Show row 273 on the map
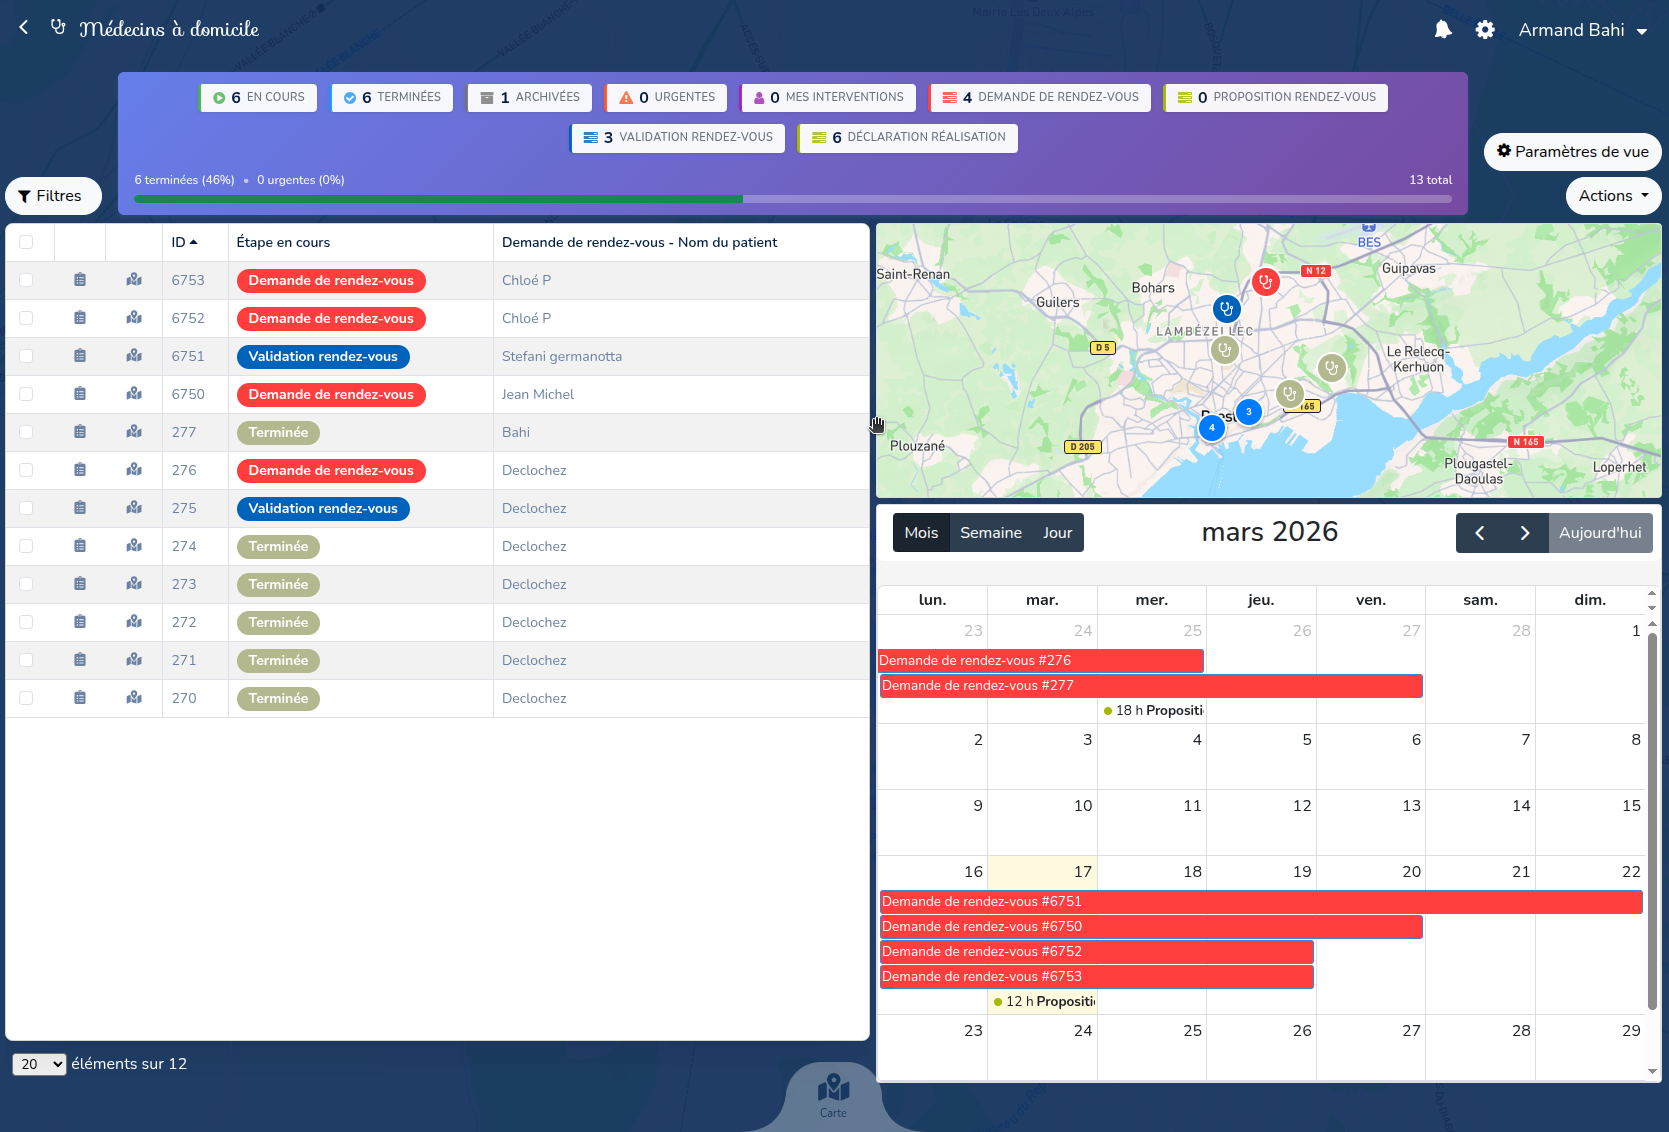Screen dimensions: 1669x1132 point(134,584)
